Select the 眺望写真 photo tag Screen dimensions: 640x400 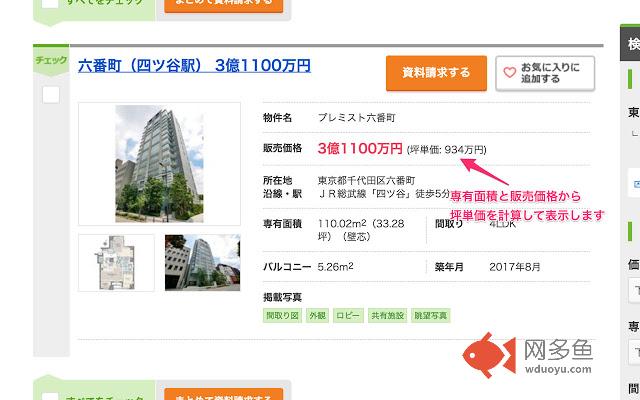pyautogui.click(x=431, y=316)
